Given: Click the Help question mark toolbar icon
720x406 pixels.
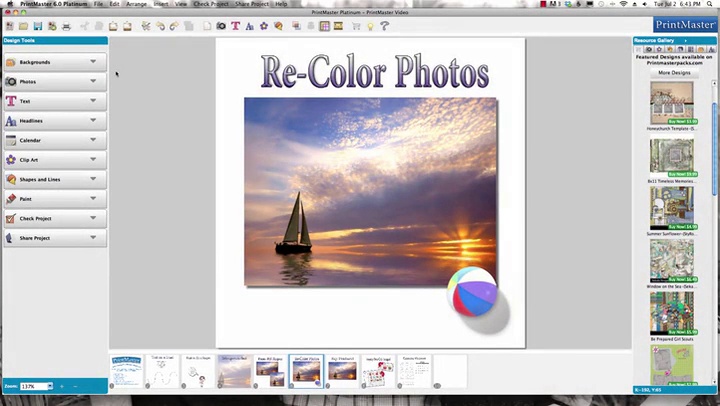Looking at the screenshot, I should [x=384, y=26].
